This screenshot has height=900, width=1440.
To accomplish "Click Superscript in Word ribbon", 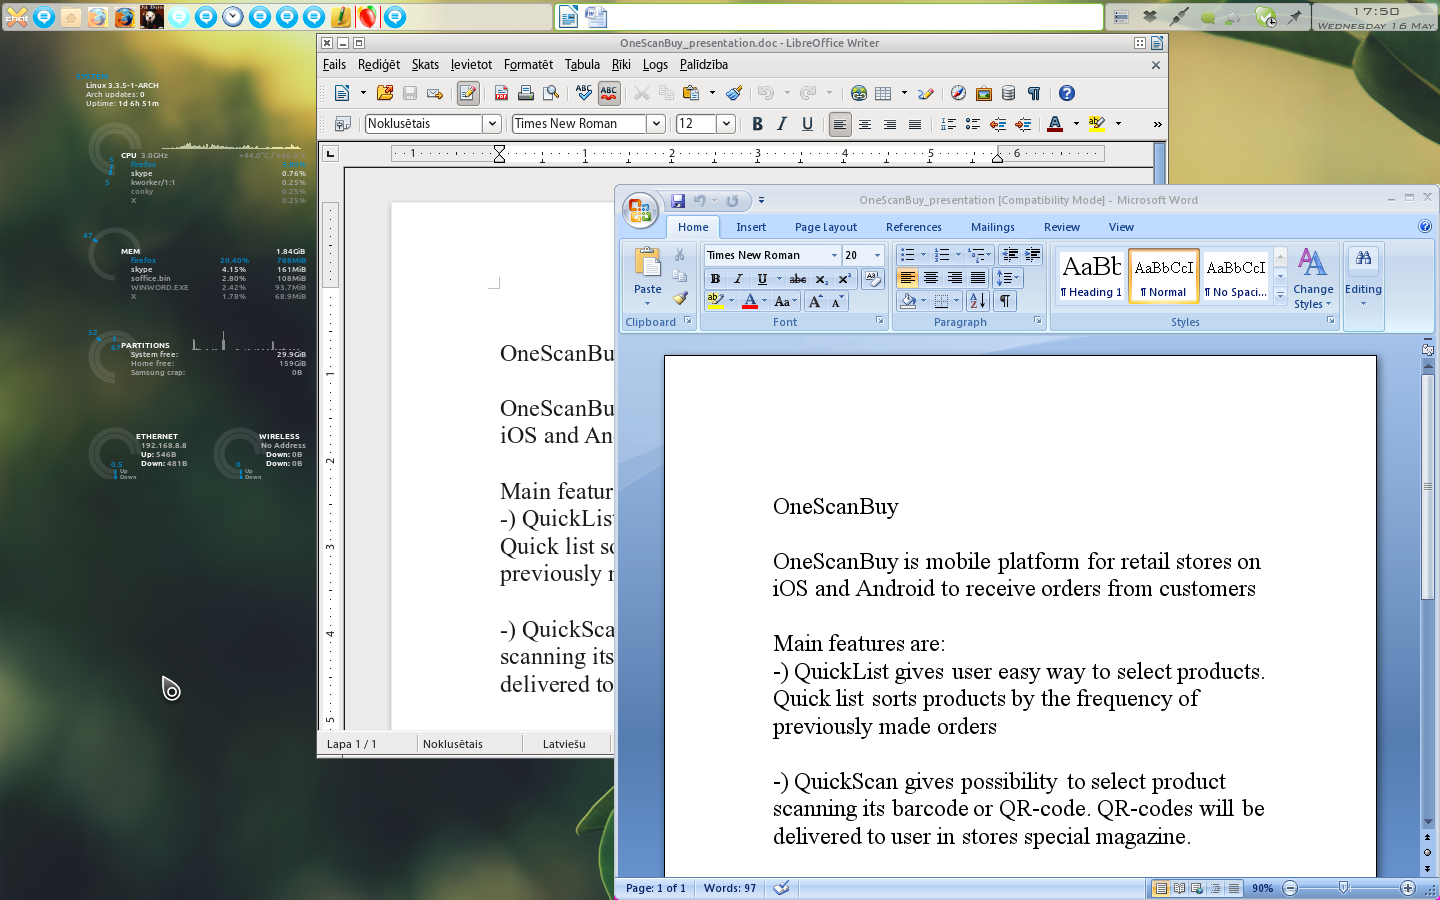I will 844,279.
